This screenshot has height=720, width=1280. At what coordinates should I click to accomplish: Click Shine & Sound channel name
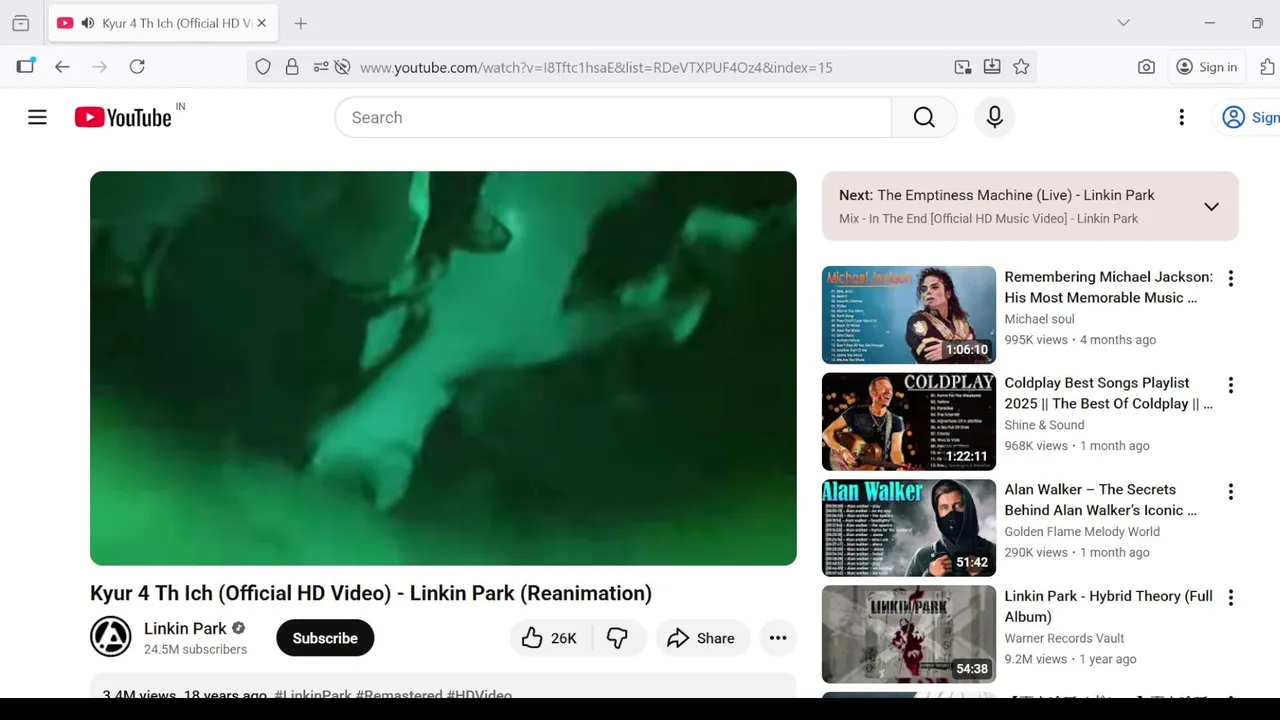tap(1044, 425)
